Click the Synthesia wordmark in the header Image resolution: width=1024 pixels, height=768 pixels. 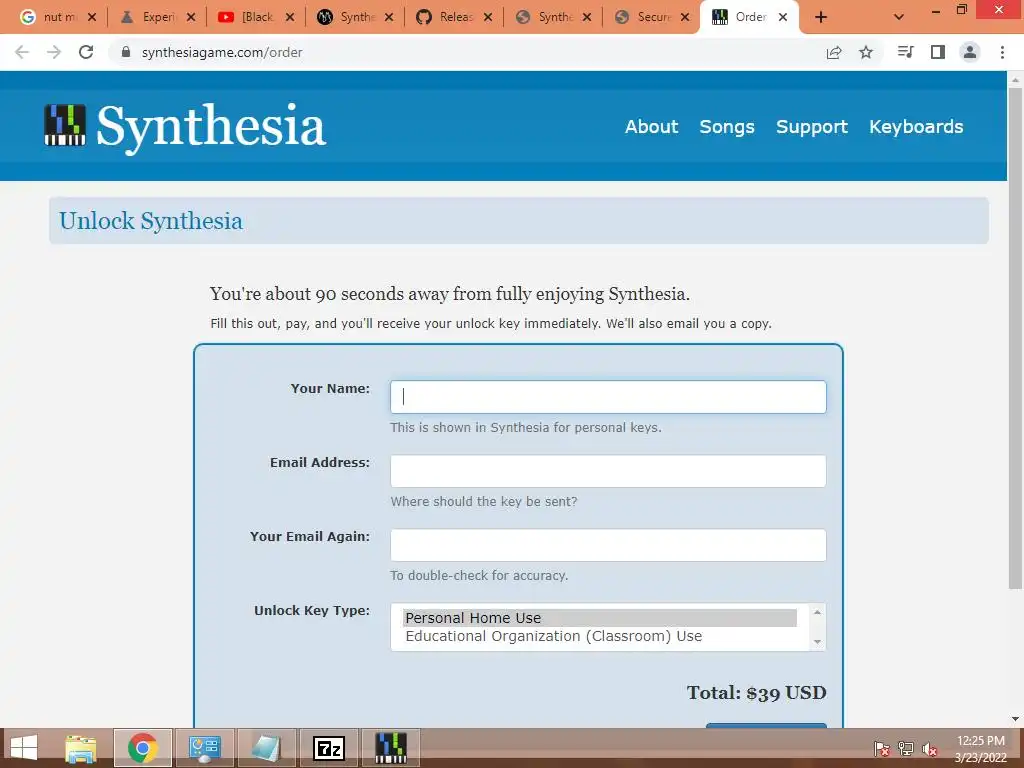coord(211,127)
